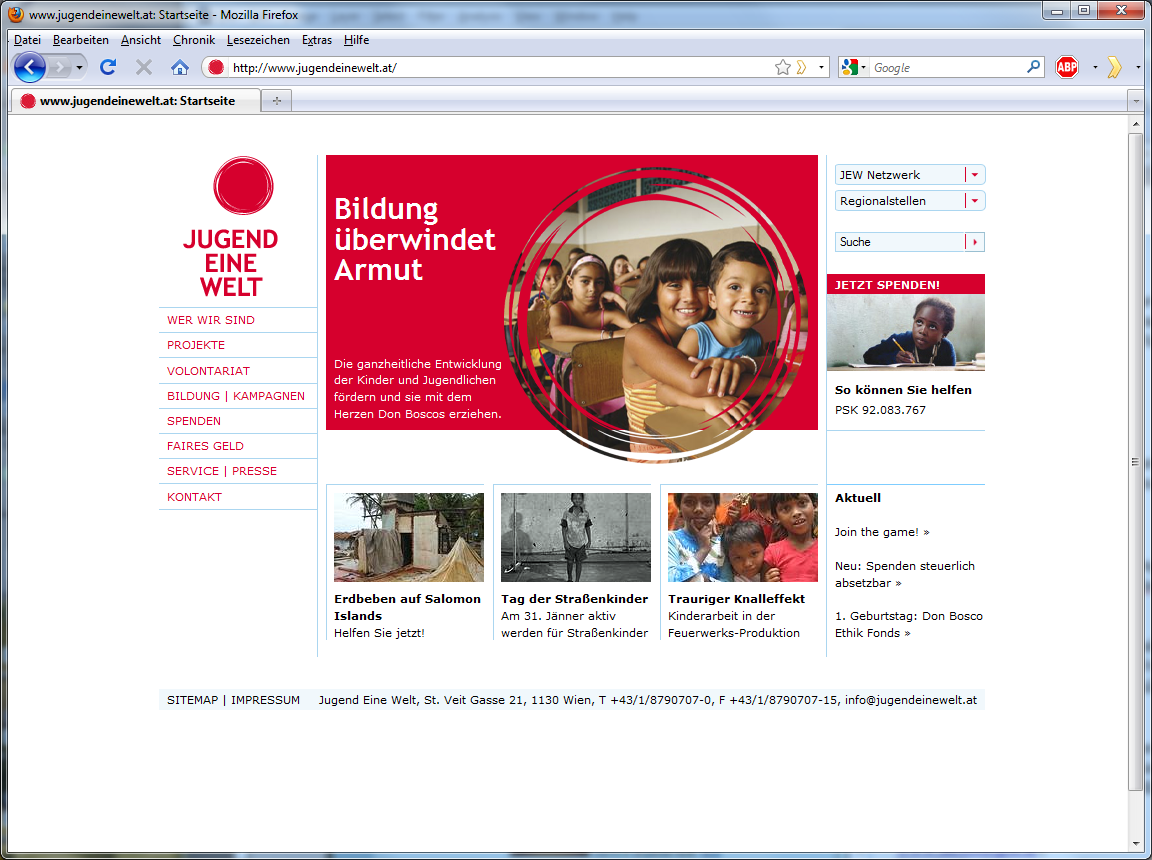1152x860 pixels.
Task: Go to the Home page icon
Action: (x=179, y=68)
